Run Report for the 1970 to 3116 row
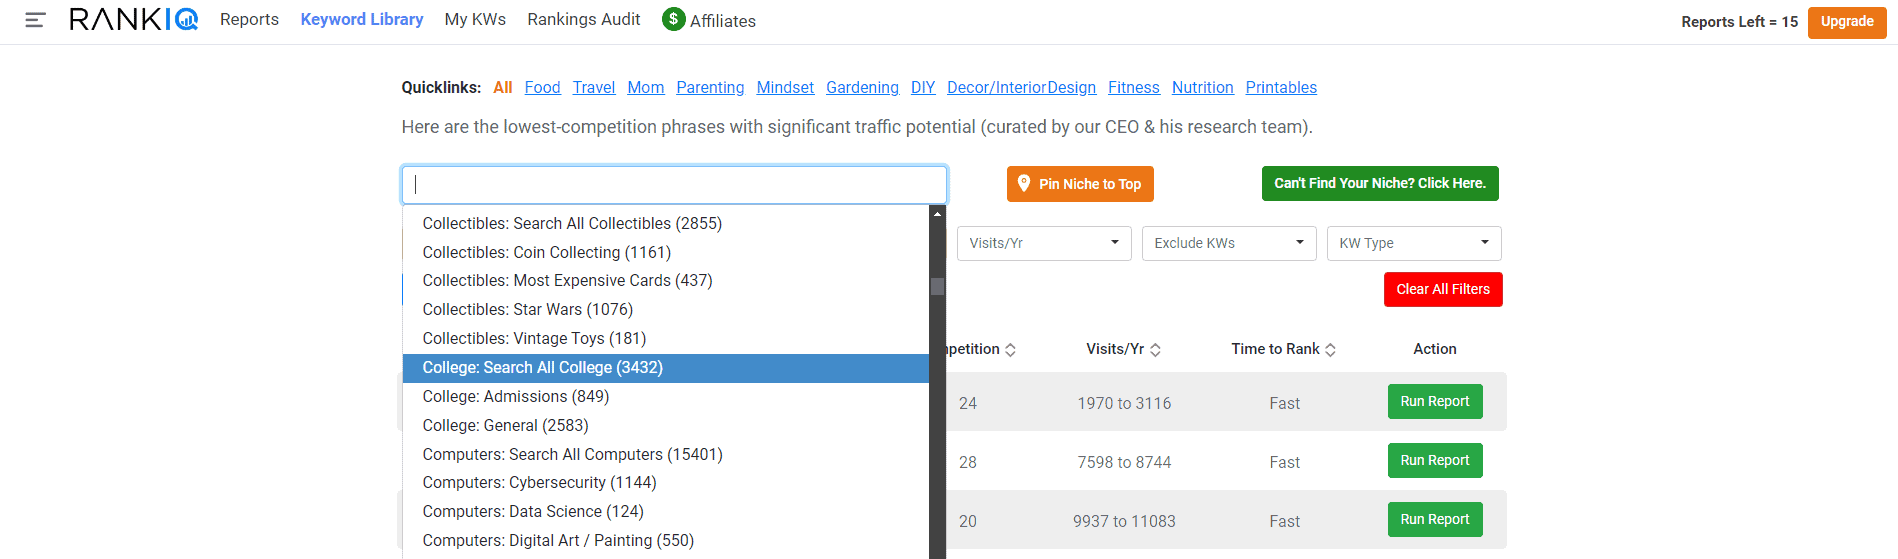Screen dimensions: 1898x559 [1435, 402]
